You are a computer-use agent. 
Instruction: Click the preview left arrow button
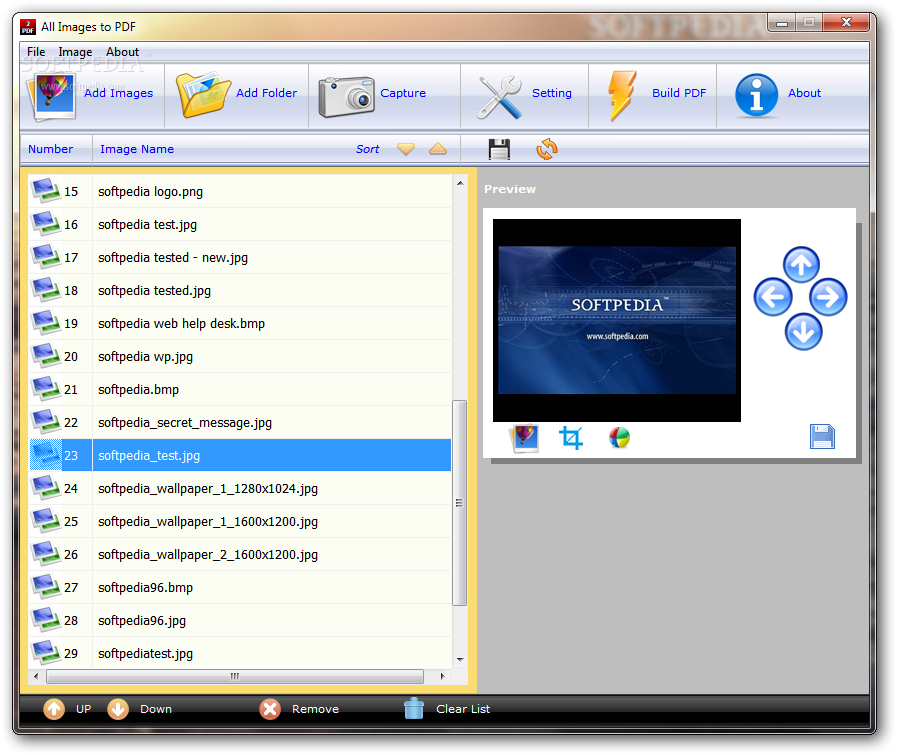(773, 297)
